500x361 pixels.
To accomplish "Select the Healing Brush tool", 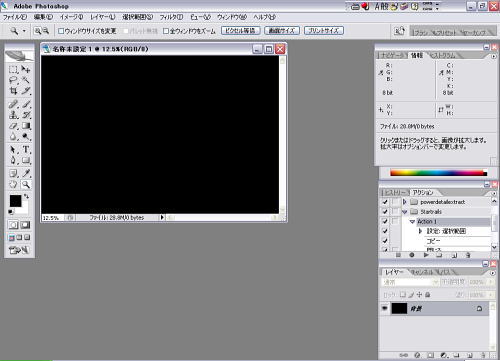I will point(13,104).
